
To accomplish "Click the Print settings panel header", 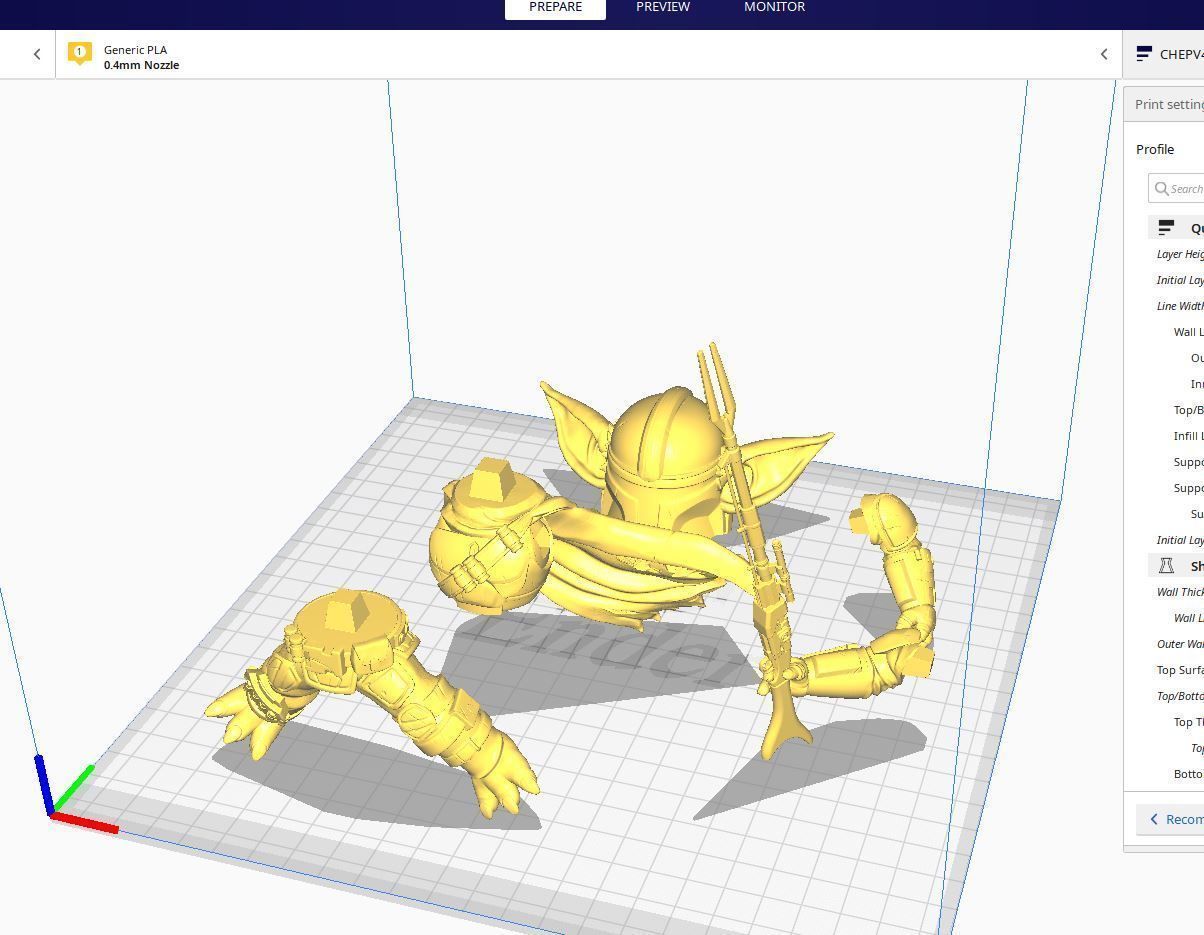I will (1164, 104).
